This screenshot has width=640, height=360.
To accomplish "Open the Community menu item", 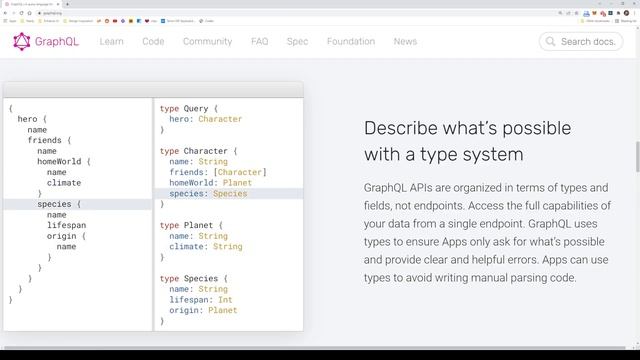I will (207, 42).
